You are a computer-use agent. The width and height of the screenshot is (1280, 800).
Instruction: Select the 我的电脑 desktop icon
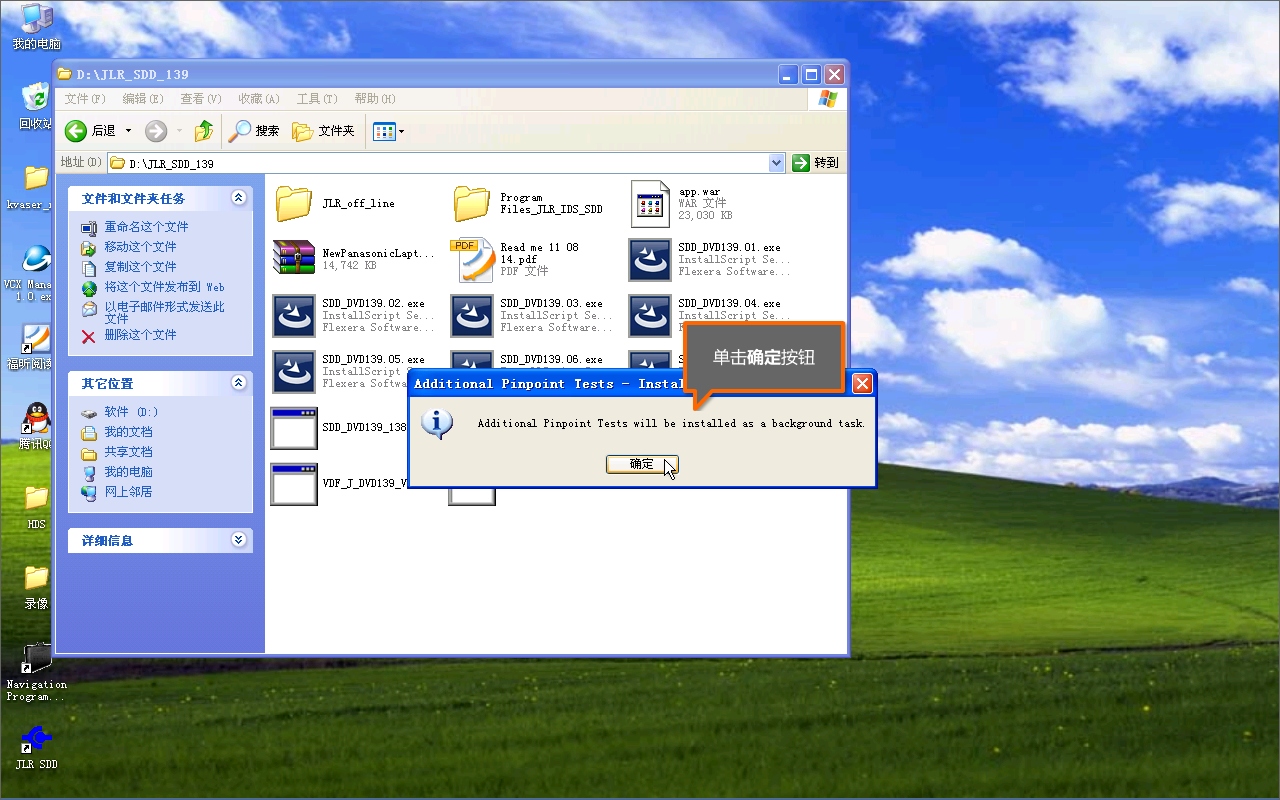tap(36, 20)
